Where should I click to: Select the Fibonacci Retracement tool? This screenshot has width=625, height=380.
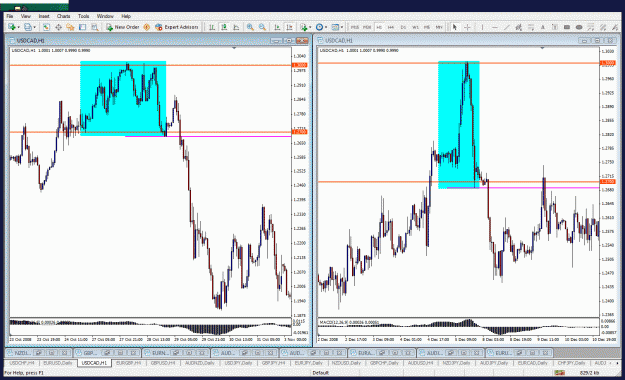click(x=531, y=27)
